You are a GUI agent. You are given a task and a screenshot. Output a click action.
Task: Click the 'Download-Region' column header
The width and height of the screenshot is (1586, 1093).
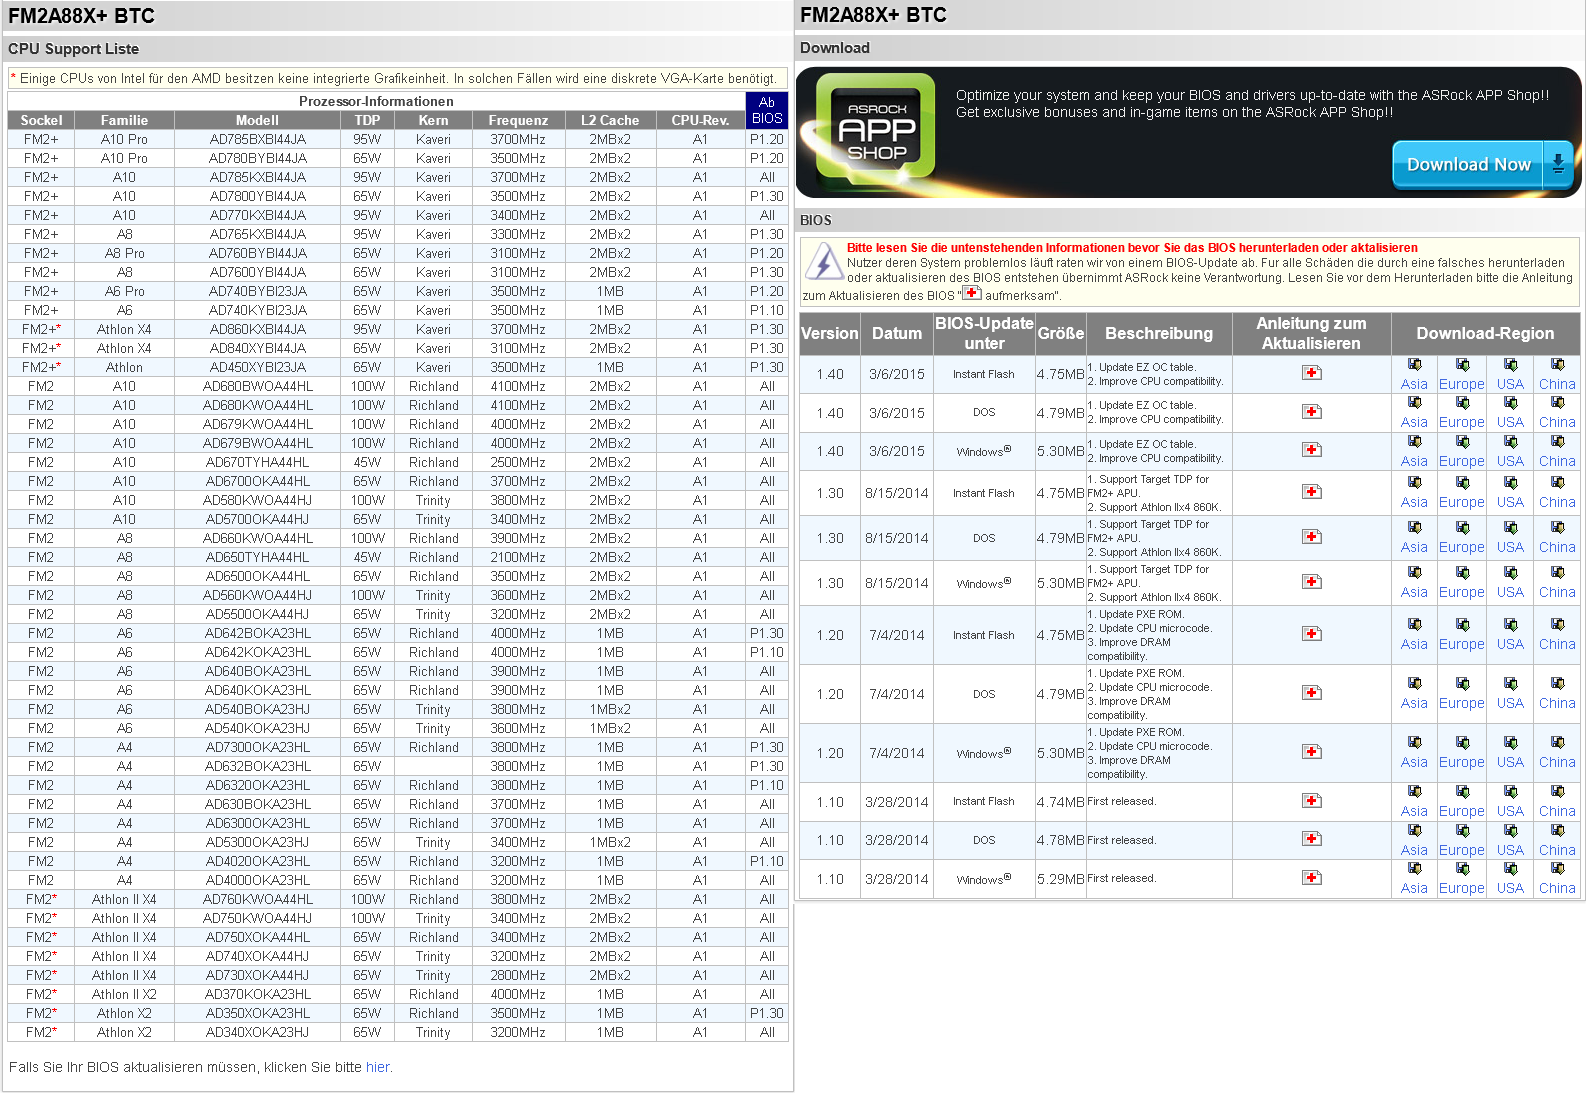1485,334
